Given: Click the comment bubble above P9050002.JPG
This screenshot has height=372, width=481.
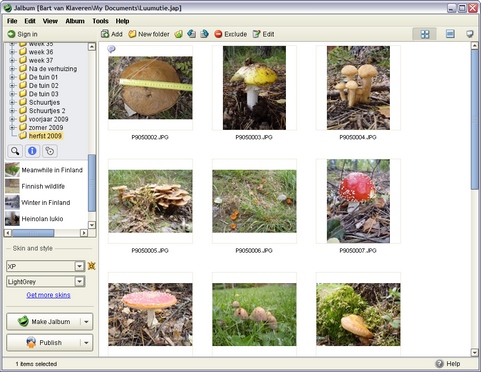Looking at the screenshot, I should click(x=111, y=49).
